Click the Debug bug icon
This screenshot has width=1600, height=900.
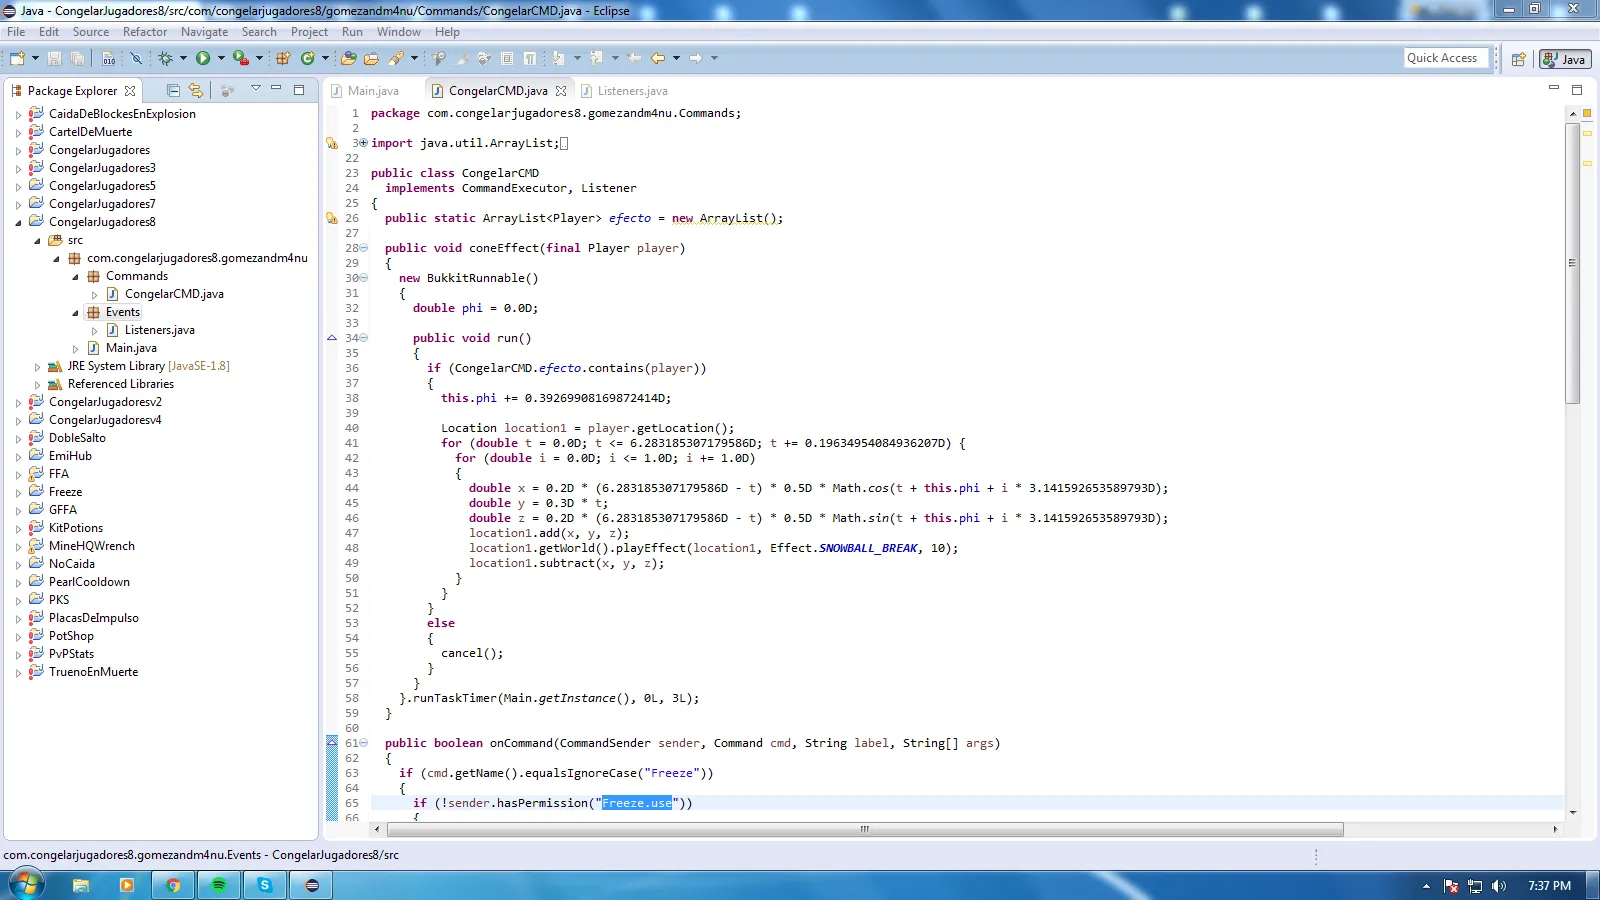pyautogui.click(x=165, y=58)
